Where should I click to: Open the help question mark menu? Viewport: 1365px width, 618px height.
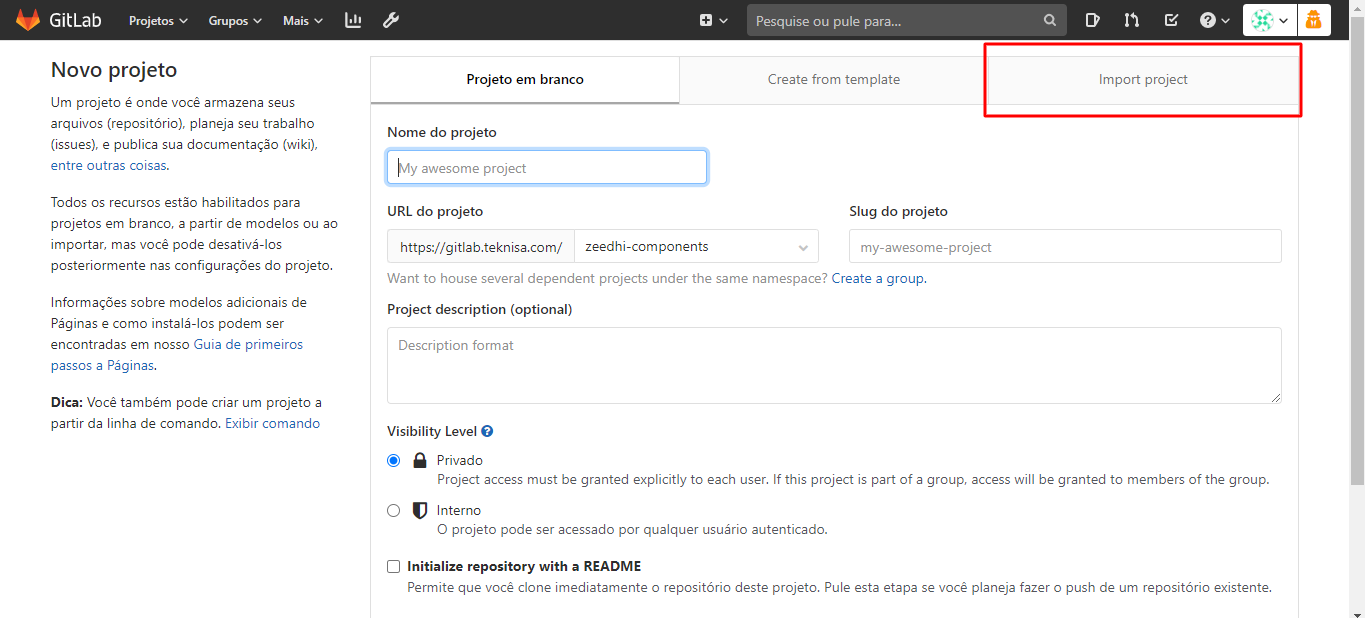1215,20
